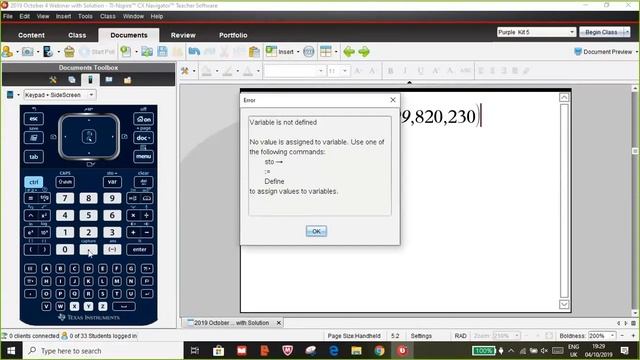Click number 7 on the keypad

pos(65,198)
